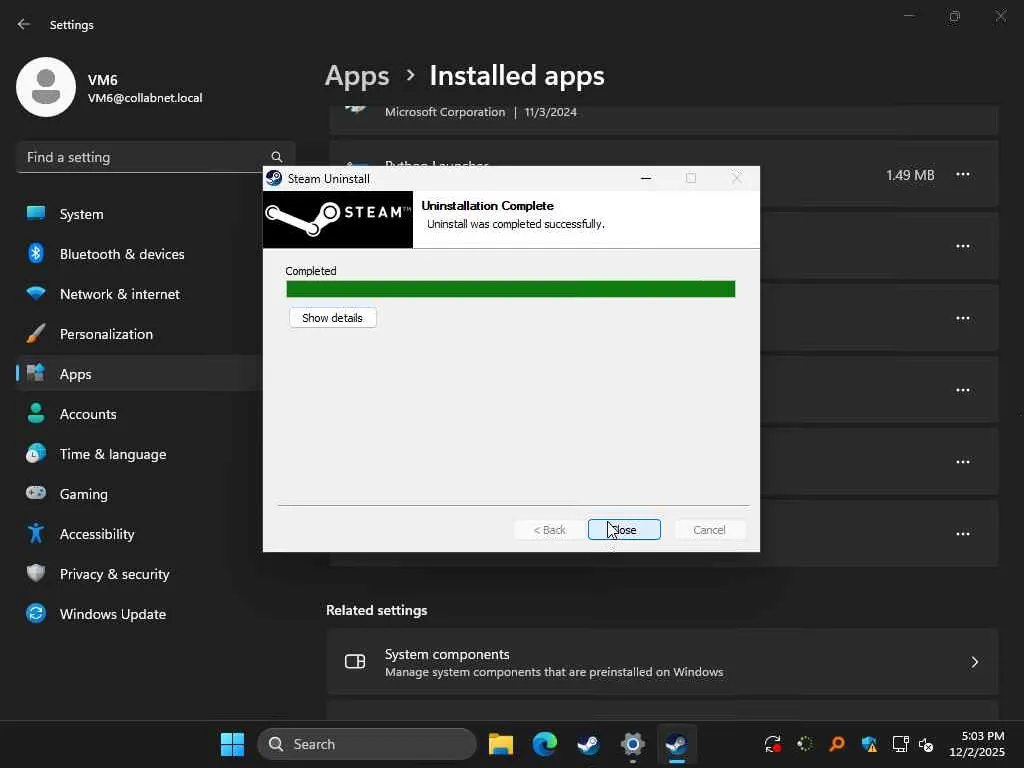Minimize the Settings window

coord(909,16)
